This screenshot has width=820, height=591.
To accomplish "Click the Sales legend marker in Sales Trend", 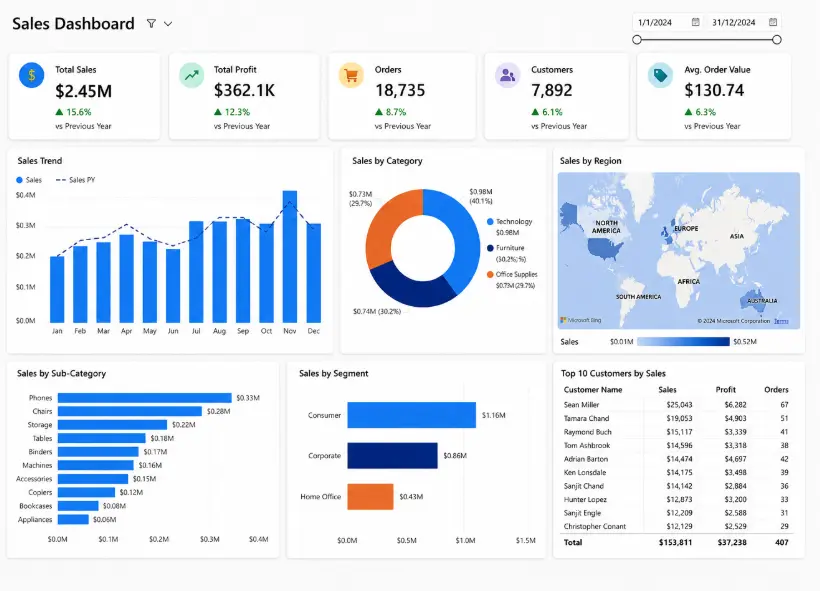I will coord(19,180).
